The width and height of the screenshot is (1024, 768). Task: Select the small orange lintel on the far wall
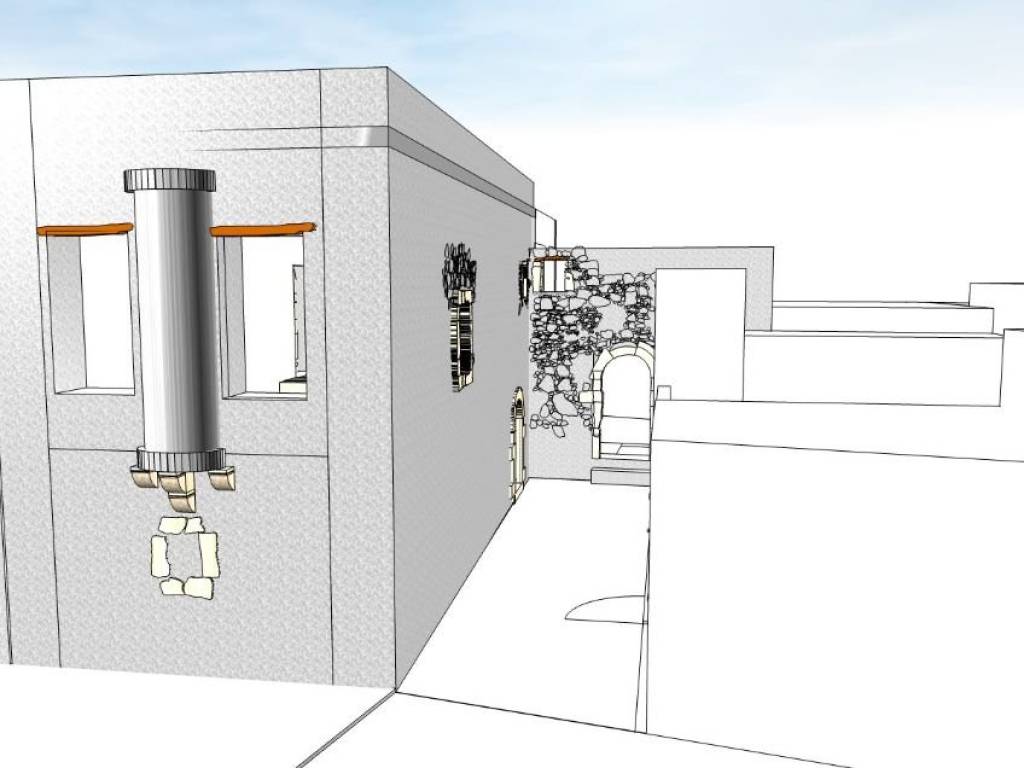click(551, 258)
